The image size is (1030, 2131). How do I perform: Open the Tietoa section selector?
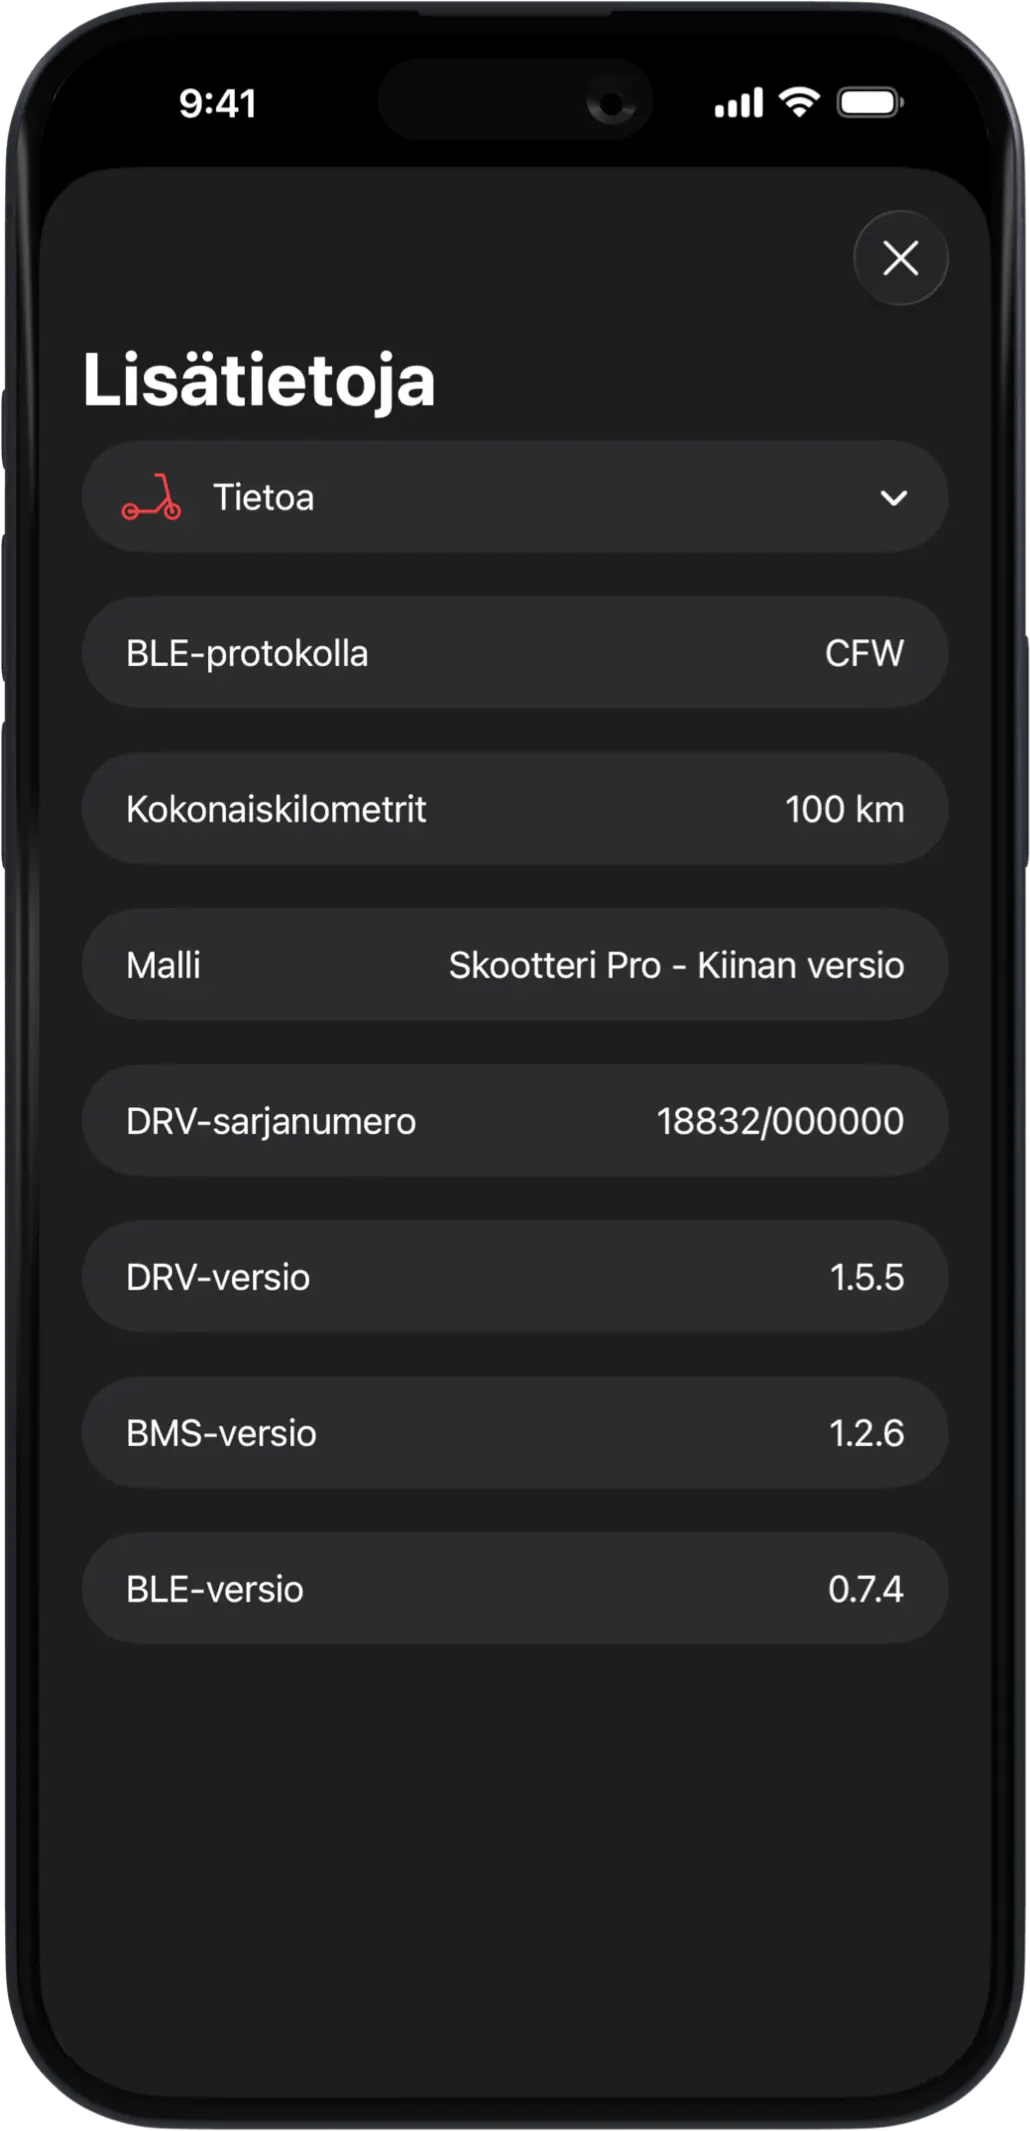[x=514, y=498]
